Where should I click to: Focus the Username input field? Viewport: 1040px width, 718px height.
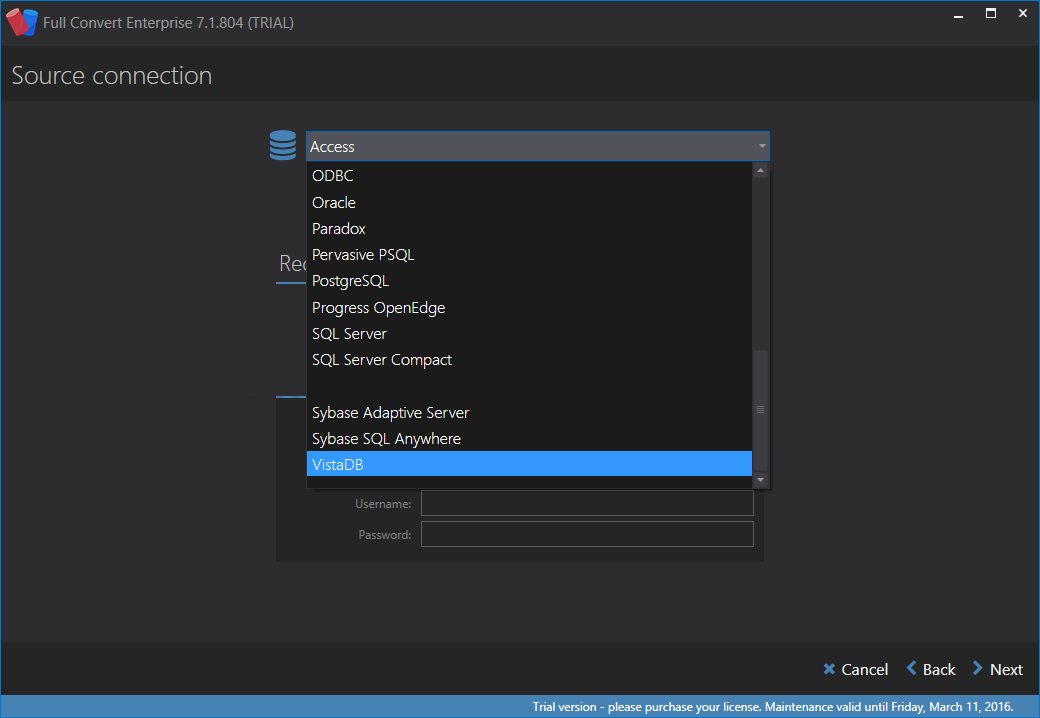tap(587, 503)
